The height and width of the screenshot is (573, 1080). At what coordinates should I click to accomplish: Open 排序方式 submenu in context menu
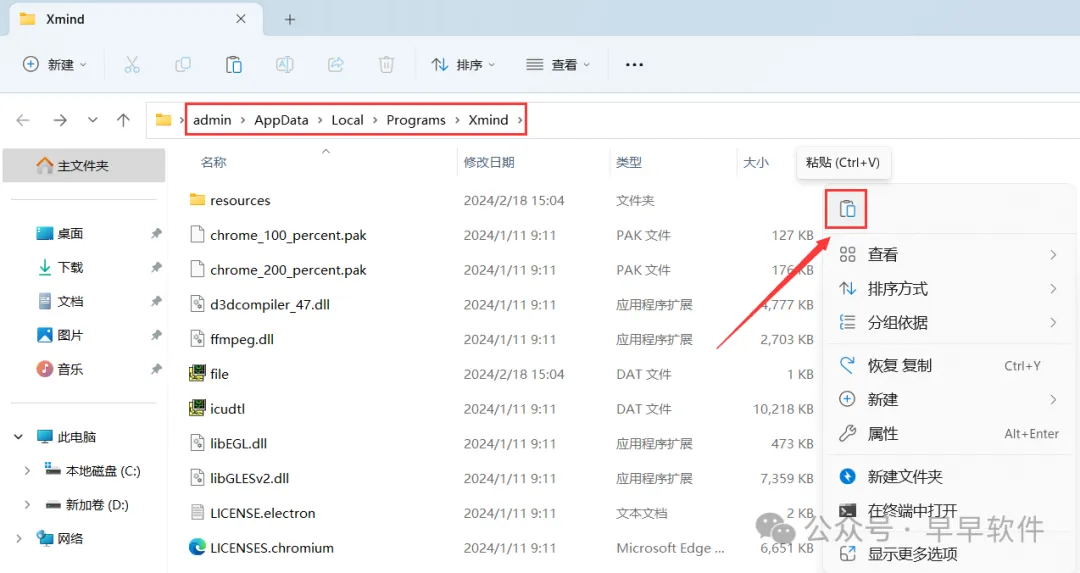[949, 289]
